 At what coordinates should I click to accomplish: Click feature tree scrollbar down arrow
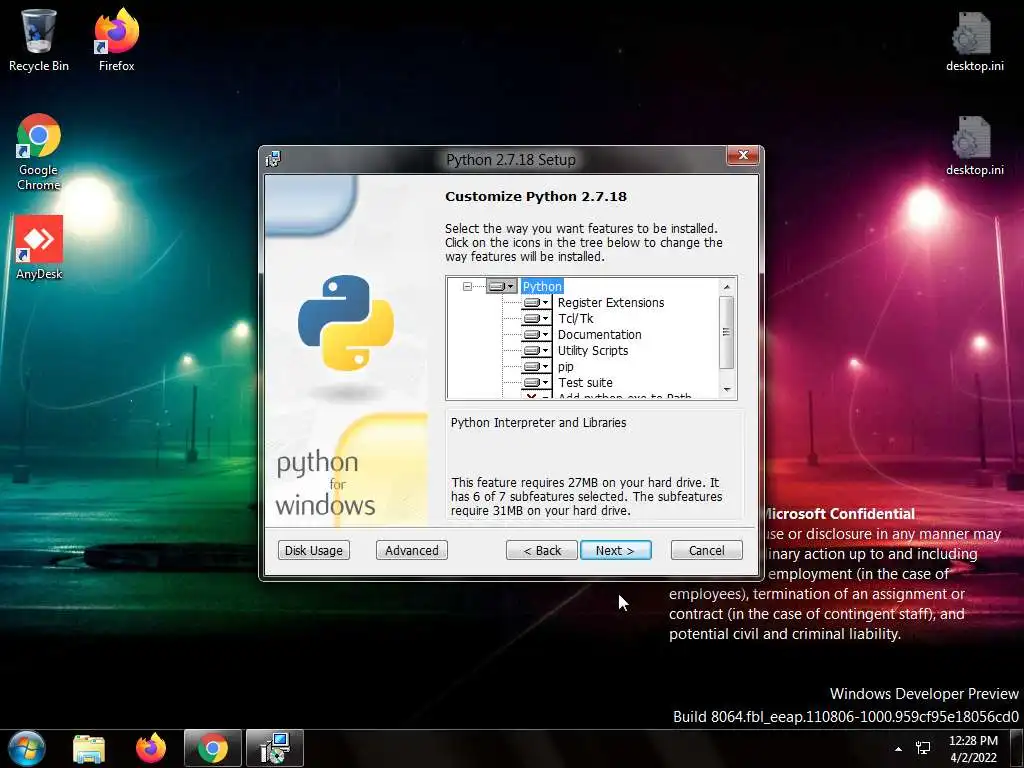[x=726, y=389]
